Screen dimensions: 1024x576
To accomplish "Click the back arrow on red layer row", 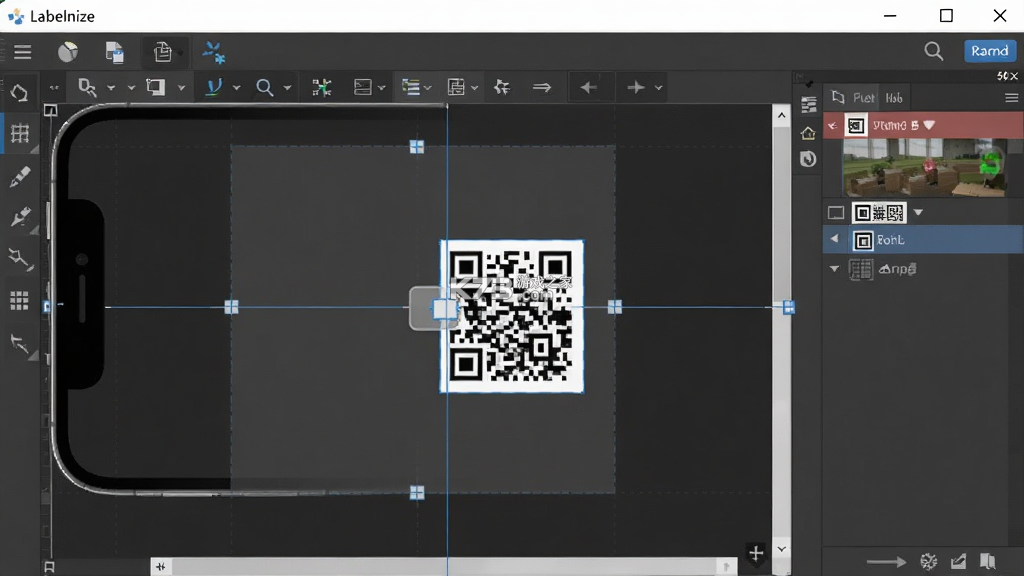I will click(833, 125).
